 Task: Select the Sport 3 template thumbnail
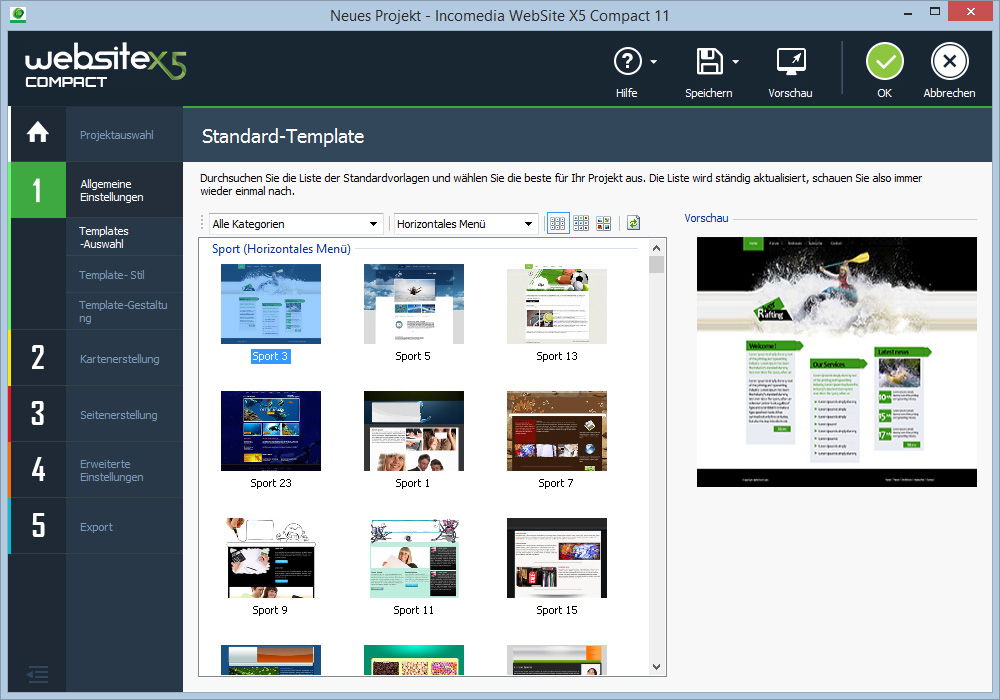coord(271,304)
